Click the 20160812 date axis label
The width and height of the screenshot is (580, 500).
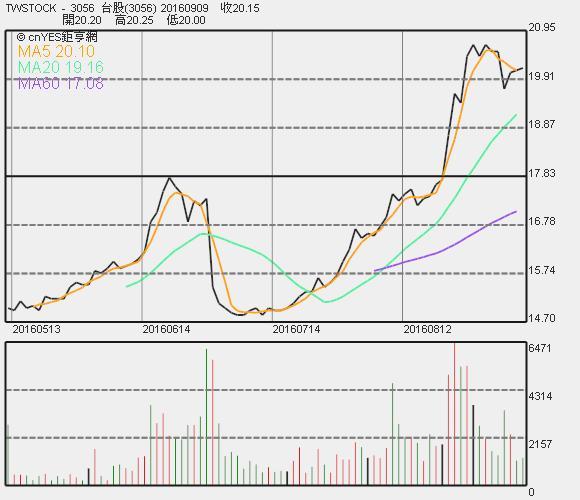tap(427, 329)
